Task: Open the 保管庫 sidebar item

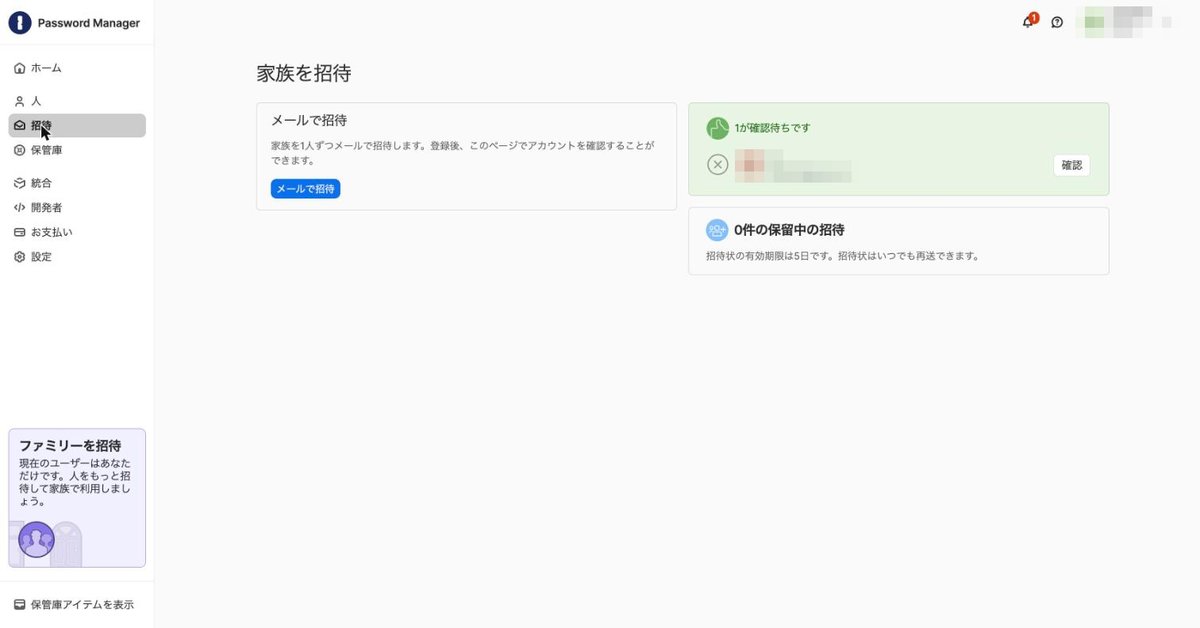Action: (x=77, y=150)
